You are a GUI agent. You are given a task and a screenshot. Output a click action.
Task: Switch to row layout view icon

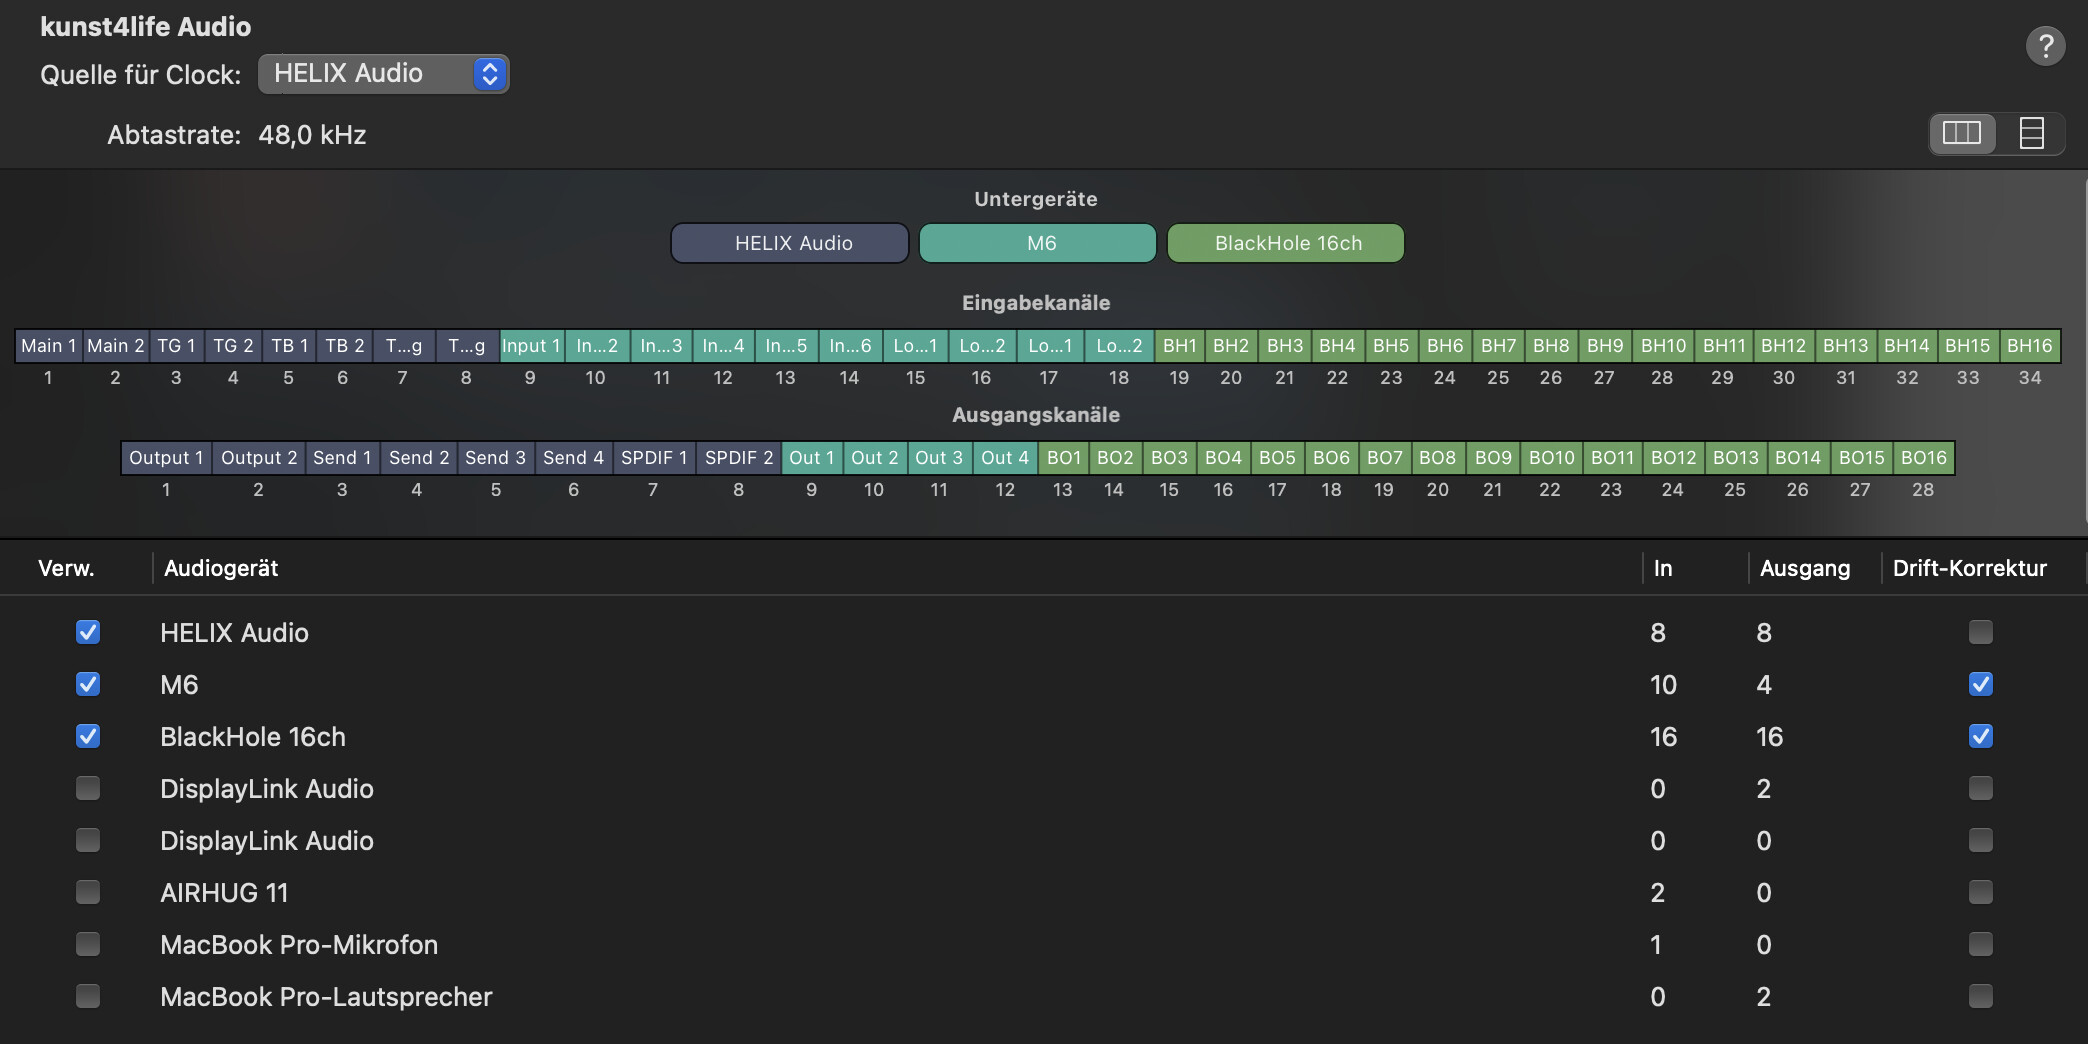pos(2031,133)
